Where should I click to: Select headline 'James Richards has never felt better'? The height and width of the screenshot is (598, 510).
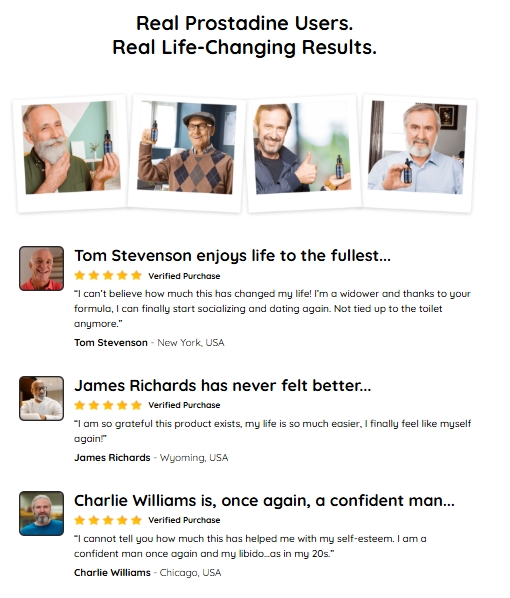[222, 386]
